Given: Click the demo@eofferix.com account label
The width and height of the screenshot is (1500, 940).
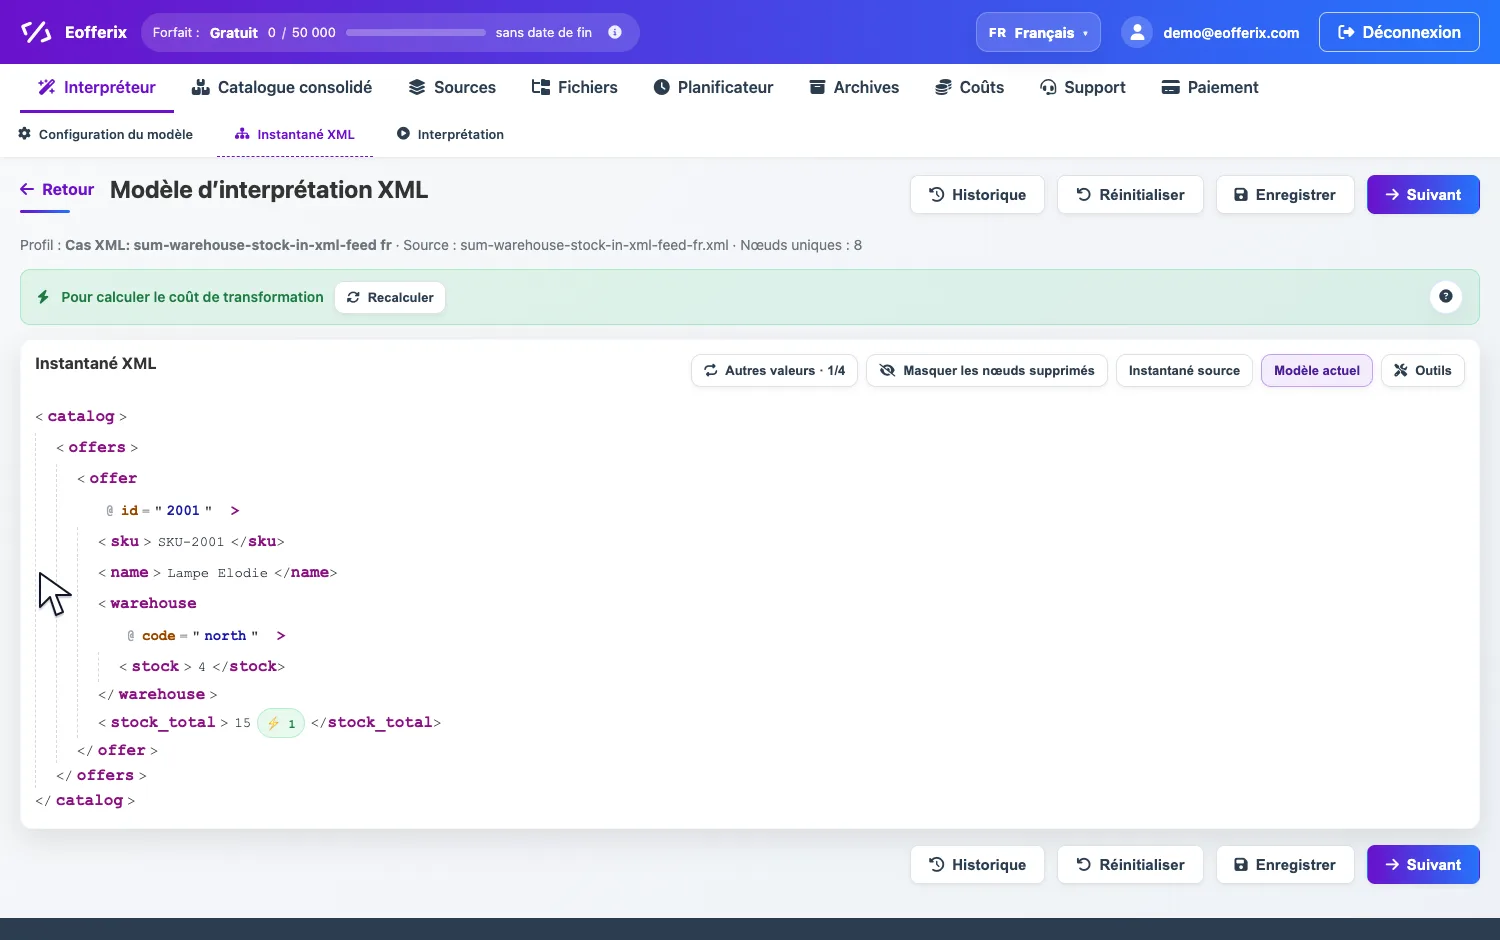Looking at the screenshot, I should click(1231, 32).
